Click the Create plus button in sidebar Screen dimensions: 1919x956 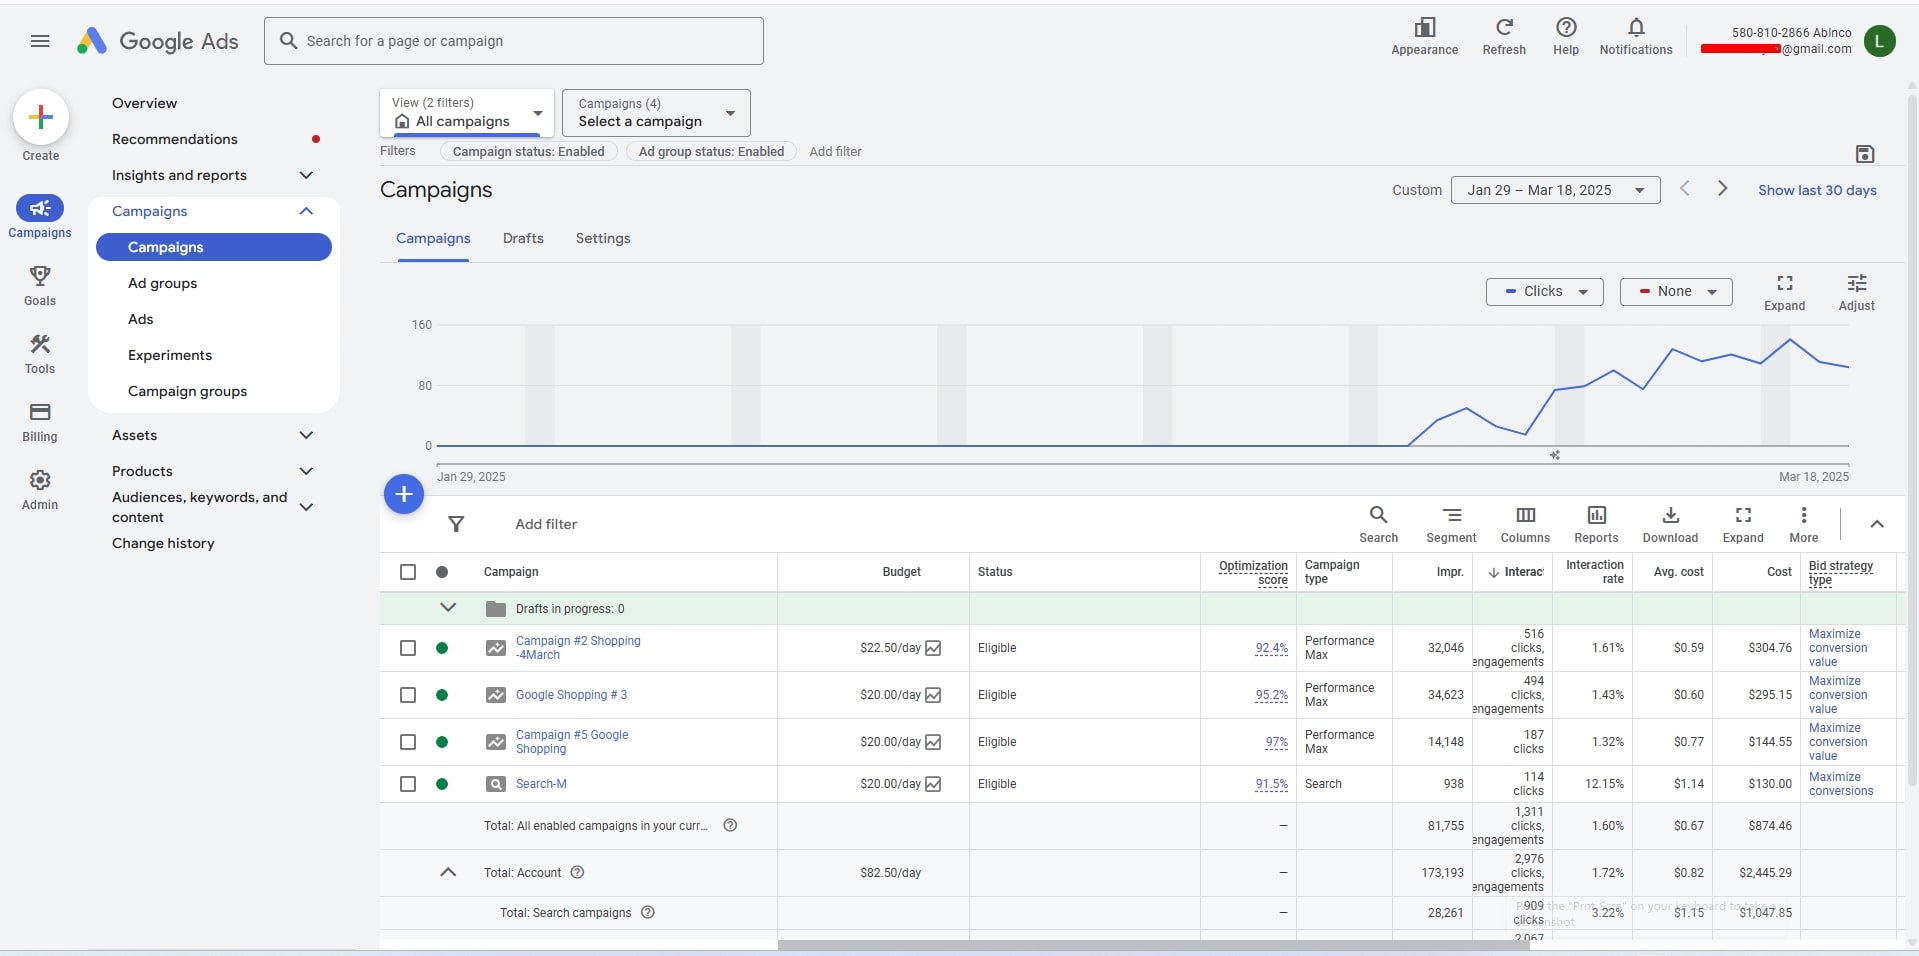41,118
